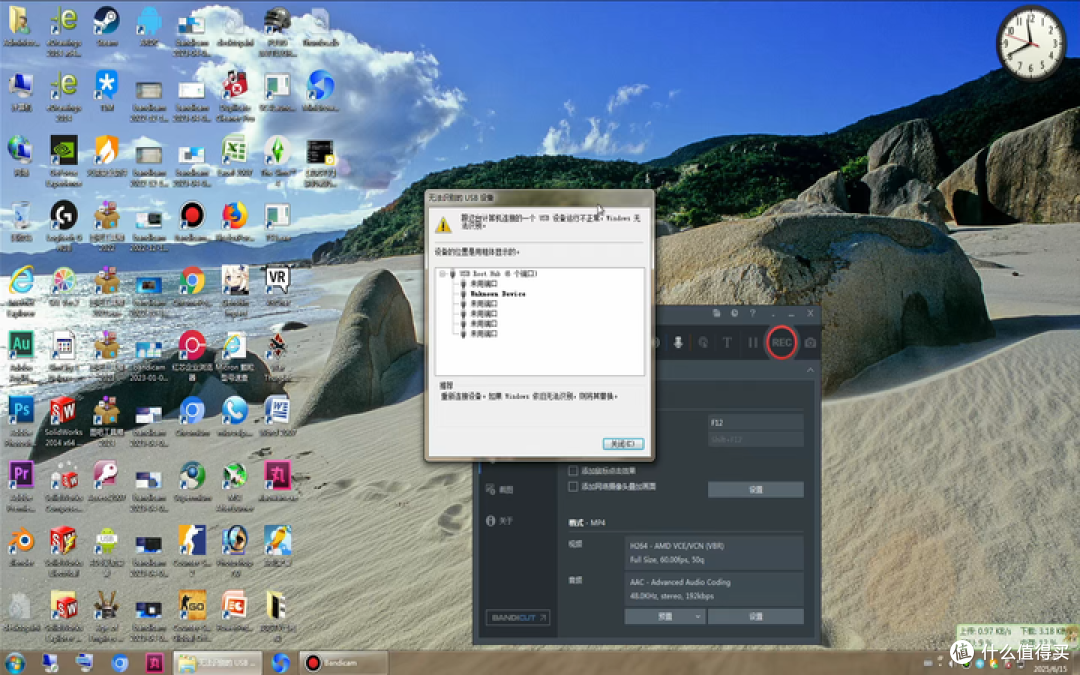Open the Excel 2007 desktop shortcut
Screen dimensions: 1080x675
(234, 156)
